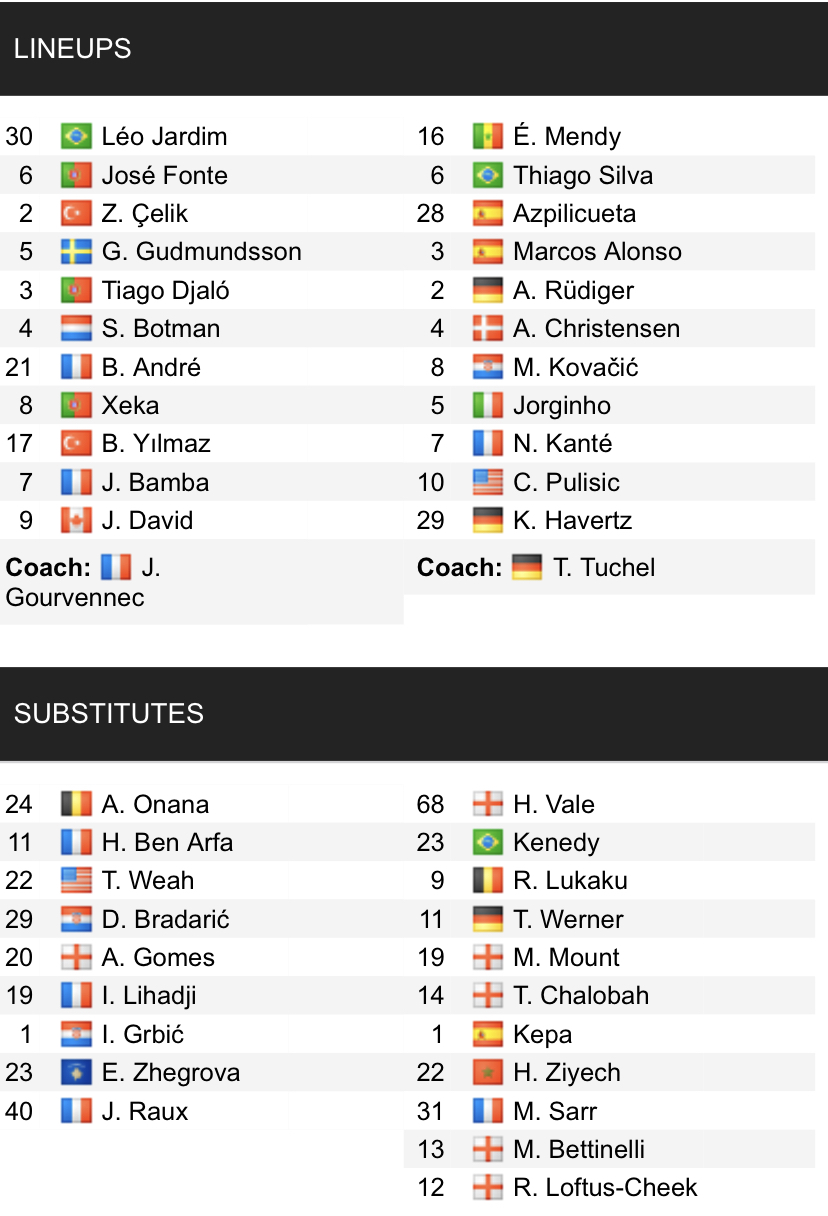The height and width of the screenshot is (1216, 828).
Task: Open Thiago Silva's player page
Action: [x=582, y=175]
